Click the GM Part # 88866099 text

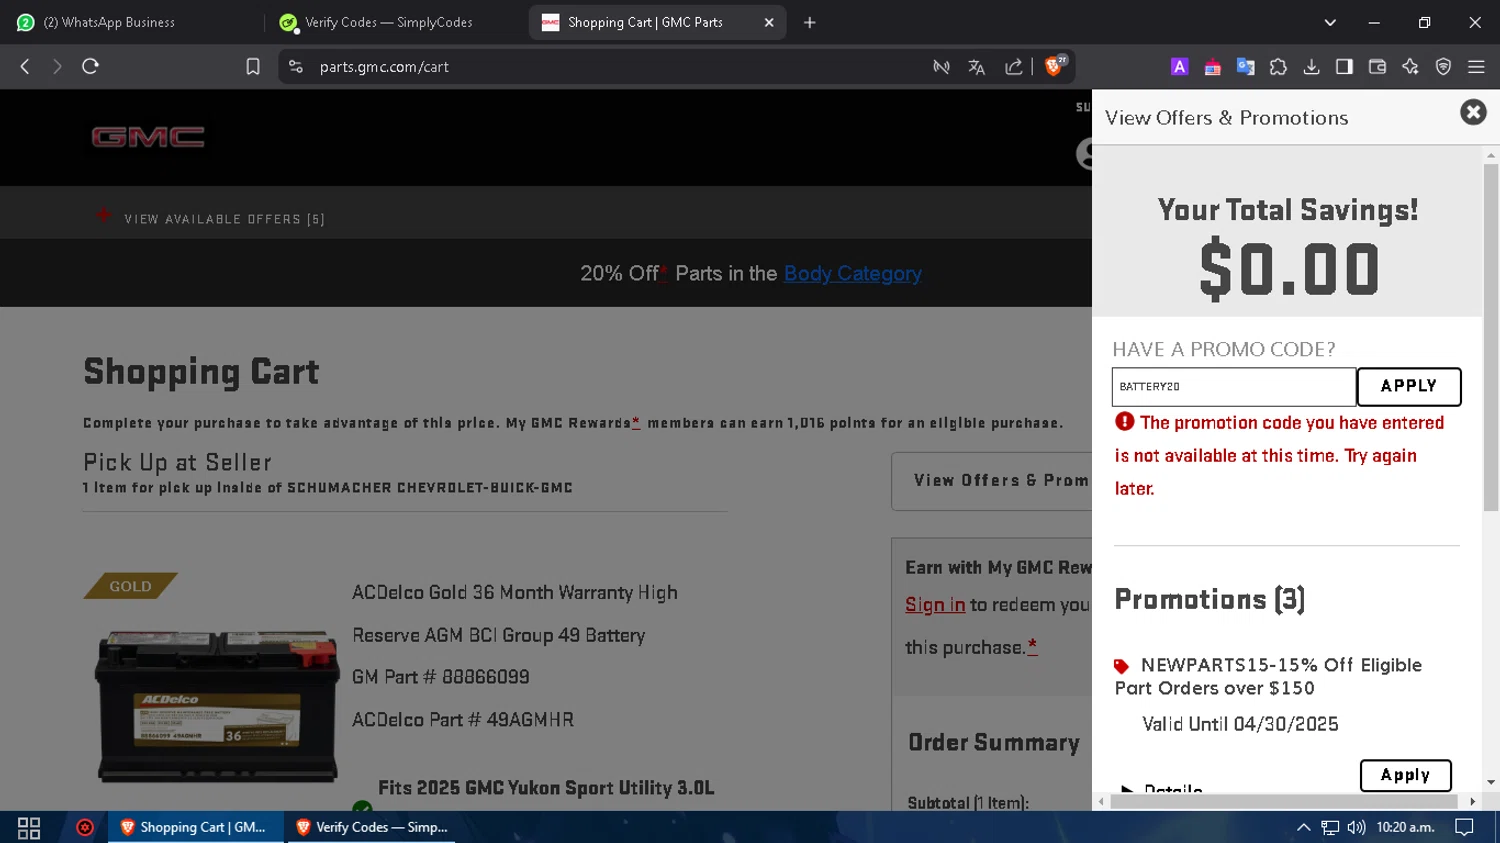point(441,677)
